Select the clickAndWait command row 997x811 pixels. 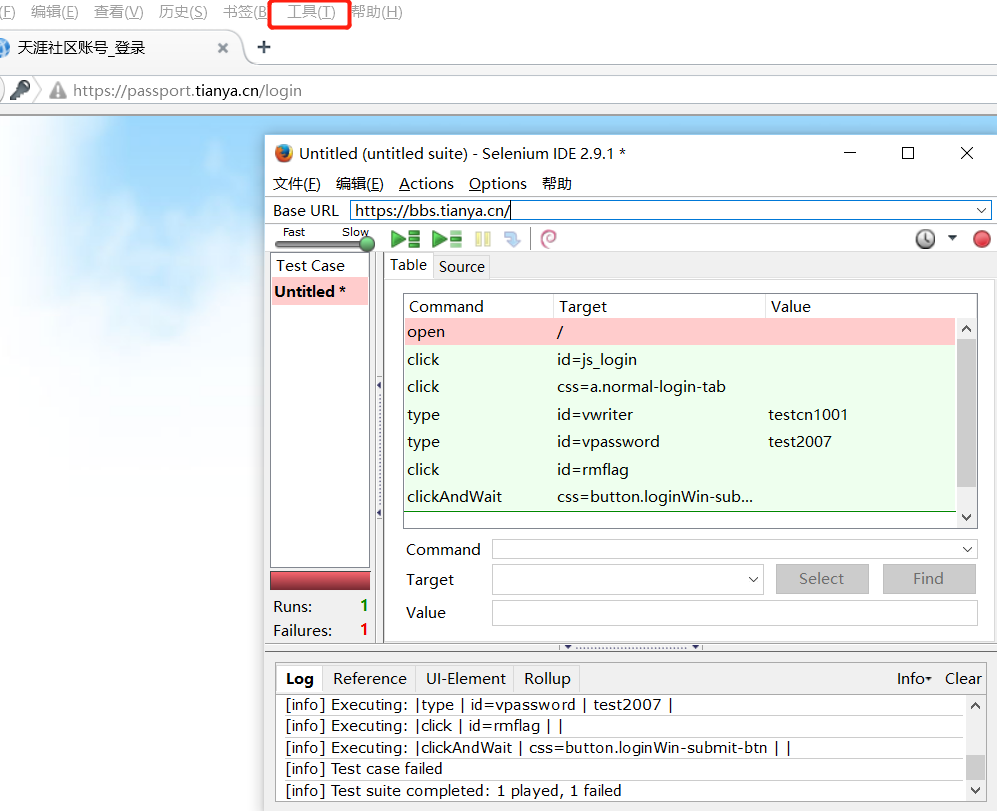pos(680,497)
